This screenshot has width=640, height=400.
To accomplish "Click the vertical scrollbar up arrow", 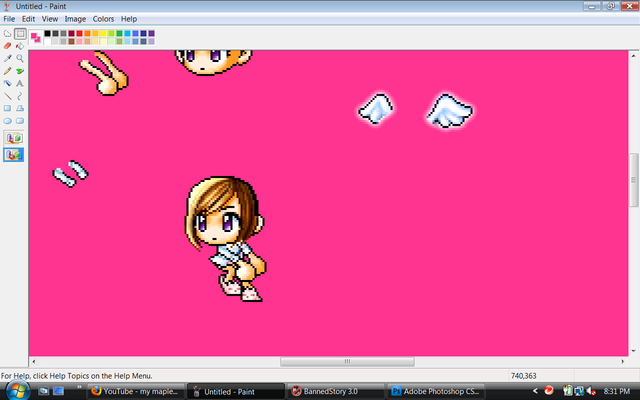I will [633, 56].
